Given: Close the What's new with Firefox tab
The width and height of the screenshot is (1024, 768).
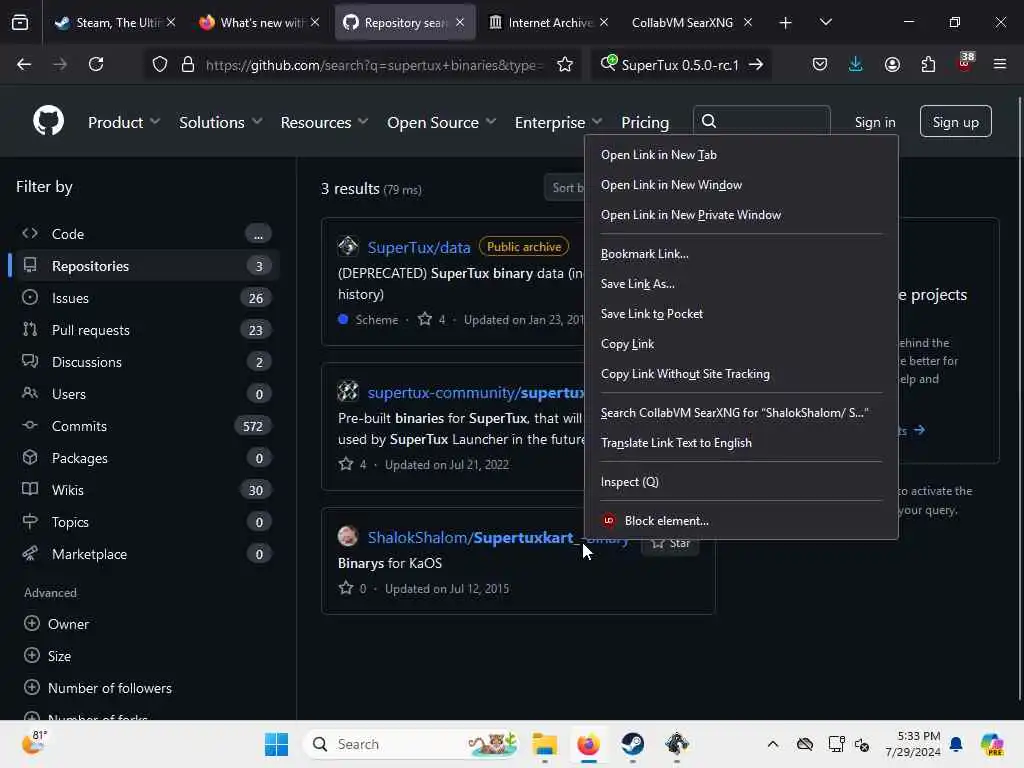Looking at the screenshot, I should (x=315, y=22).
